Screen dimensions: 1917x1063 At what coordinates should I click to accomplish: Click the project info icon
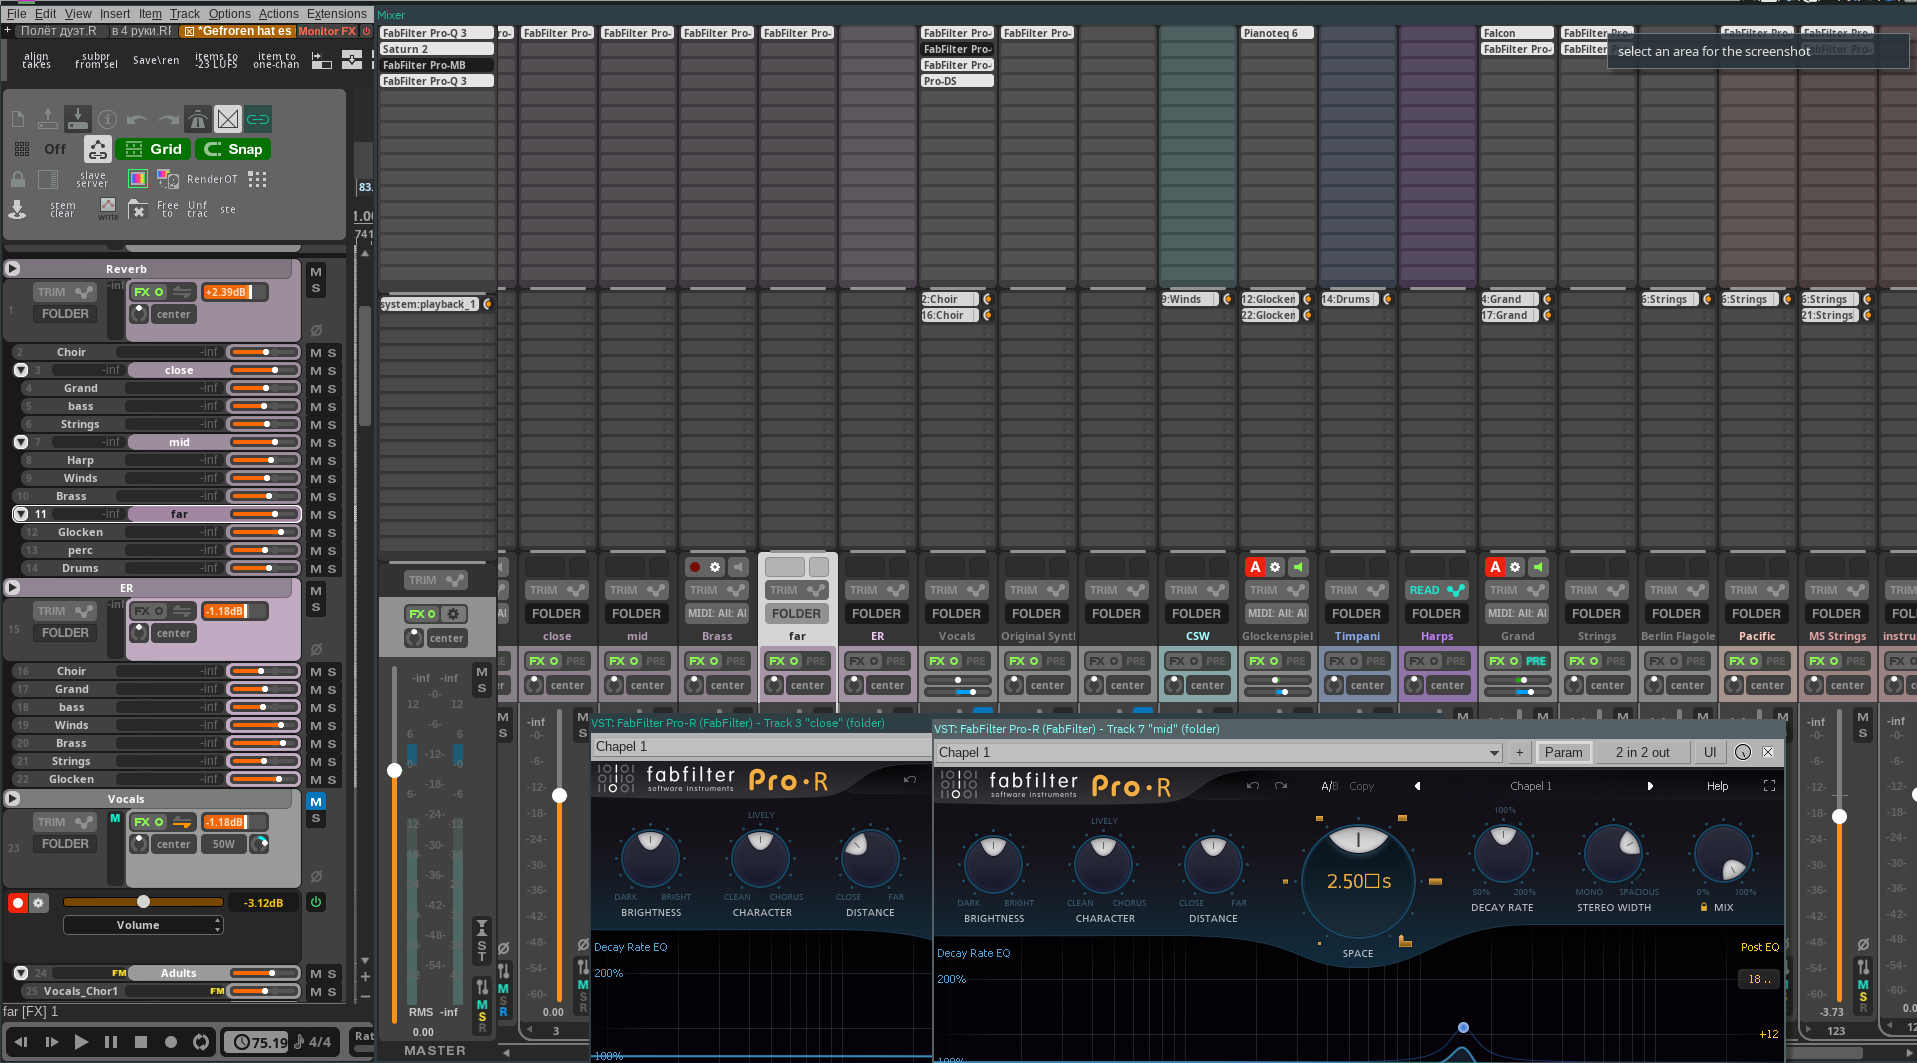108,120
